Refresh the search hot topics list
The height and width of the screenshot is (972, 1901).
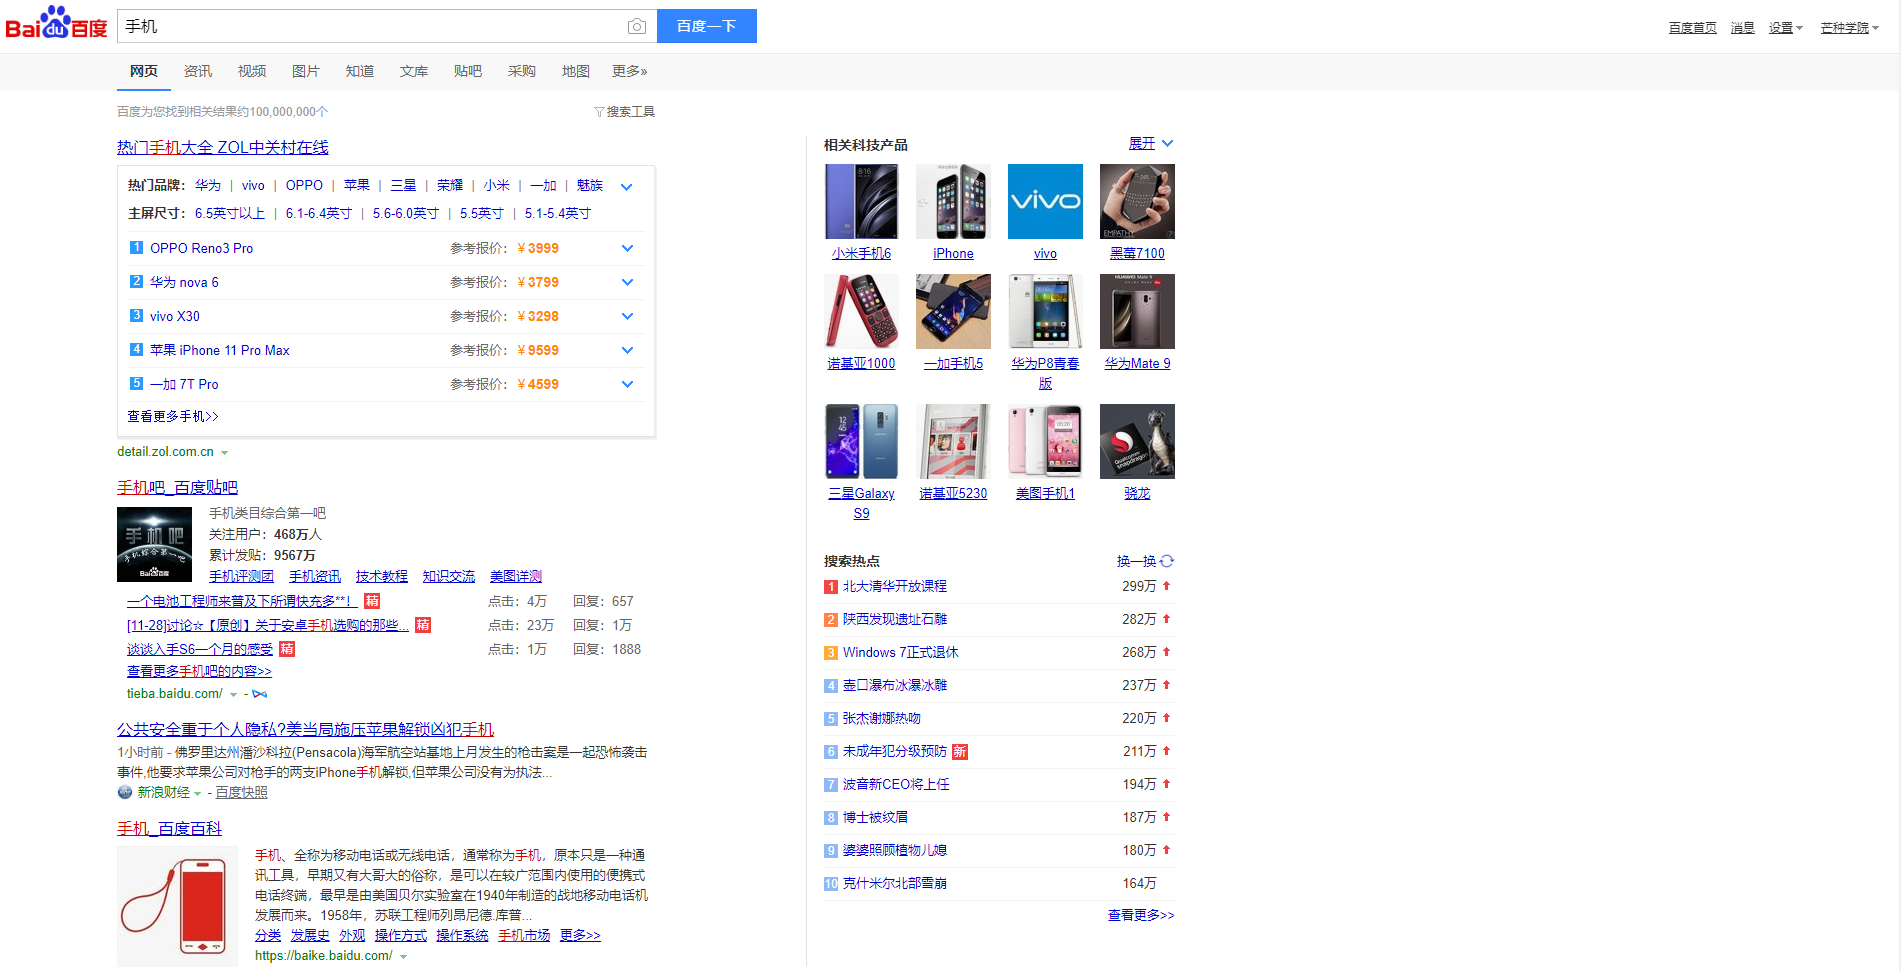(x=1145, y=561)
